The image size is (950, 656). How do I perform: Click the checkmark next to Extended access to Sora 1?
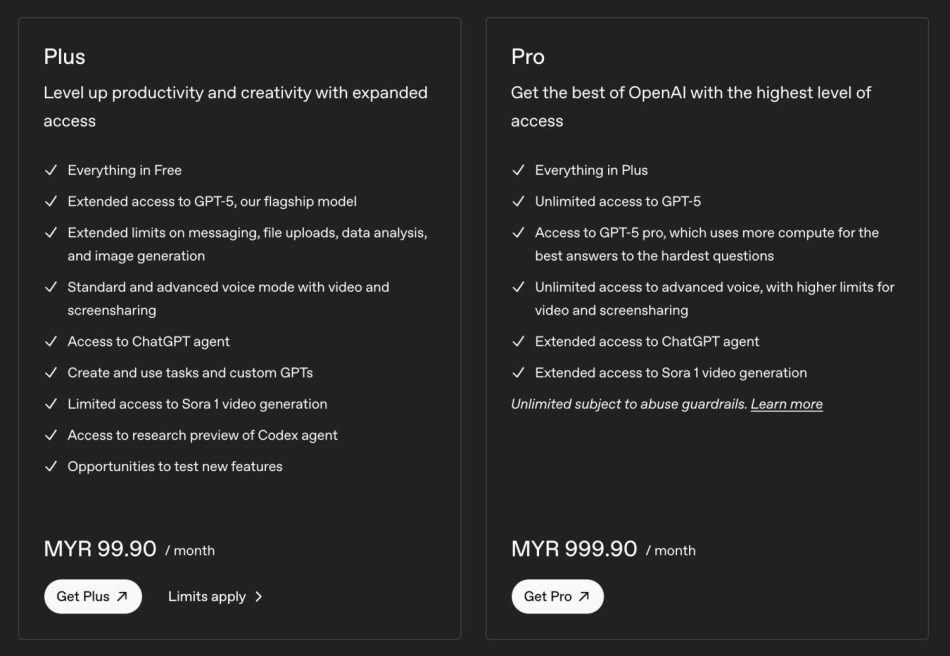click(x=518, y=372)
